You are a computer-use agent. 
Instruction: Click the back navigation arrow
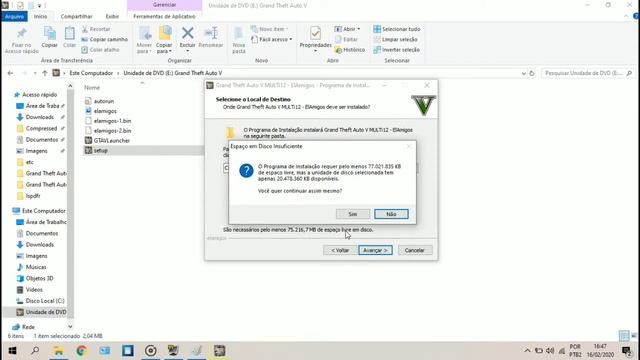coord(10,73)
